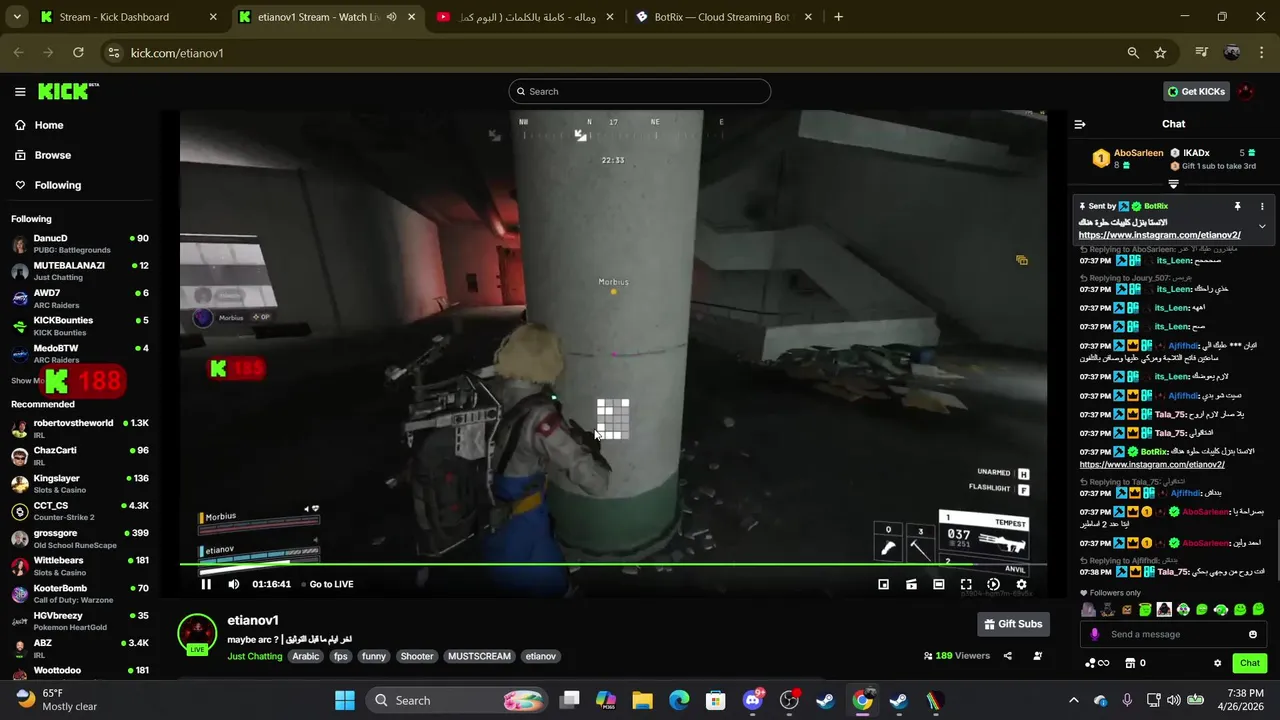Screen dimensions: 1280x720
Task: Open Kingslayer recommended channel
Action: pyautogui.click(x=80, y=484)
